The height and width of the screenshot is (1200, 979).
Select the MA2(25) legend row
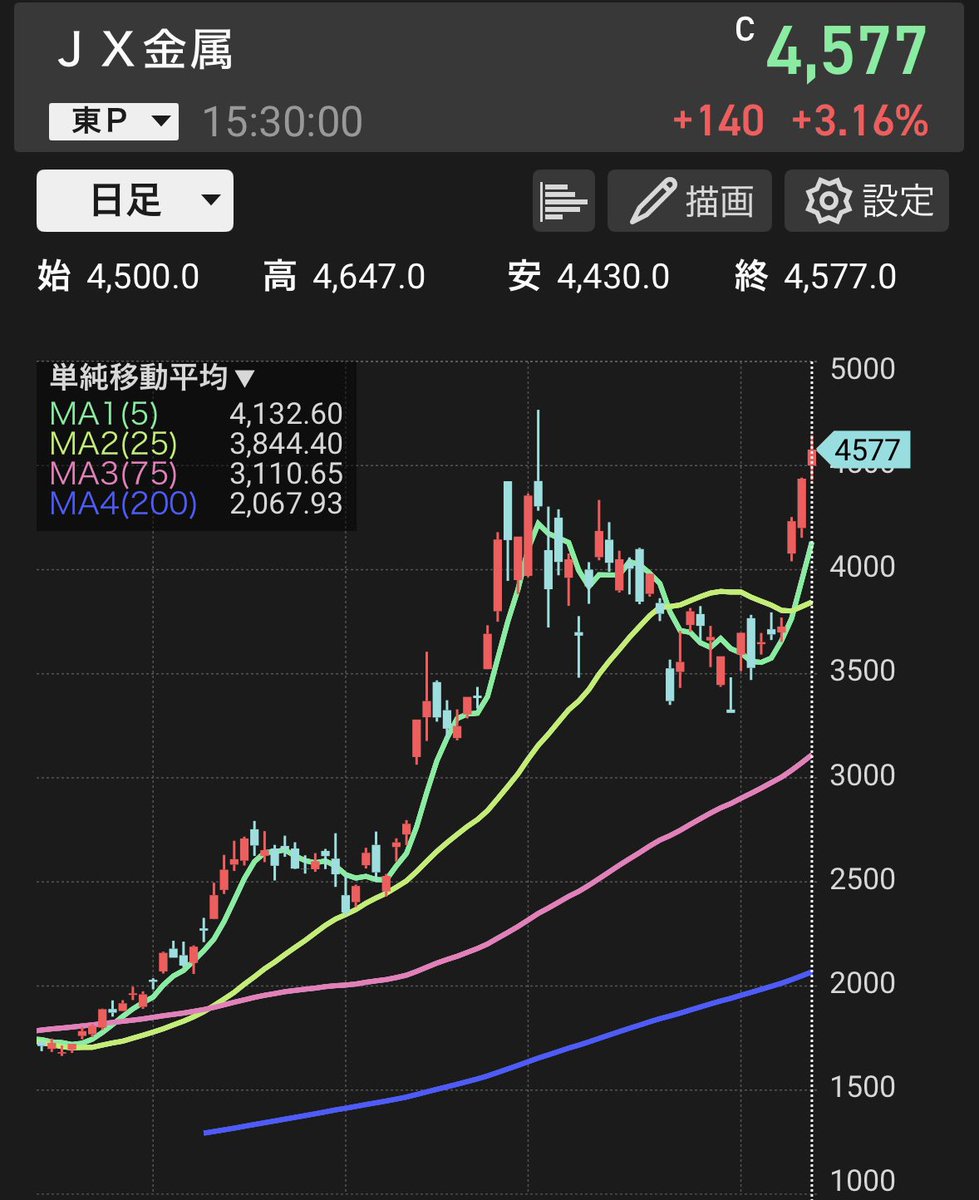(x=195, y=443)
